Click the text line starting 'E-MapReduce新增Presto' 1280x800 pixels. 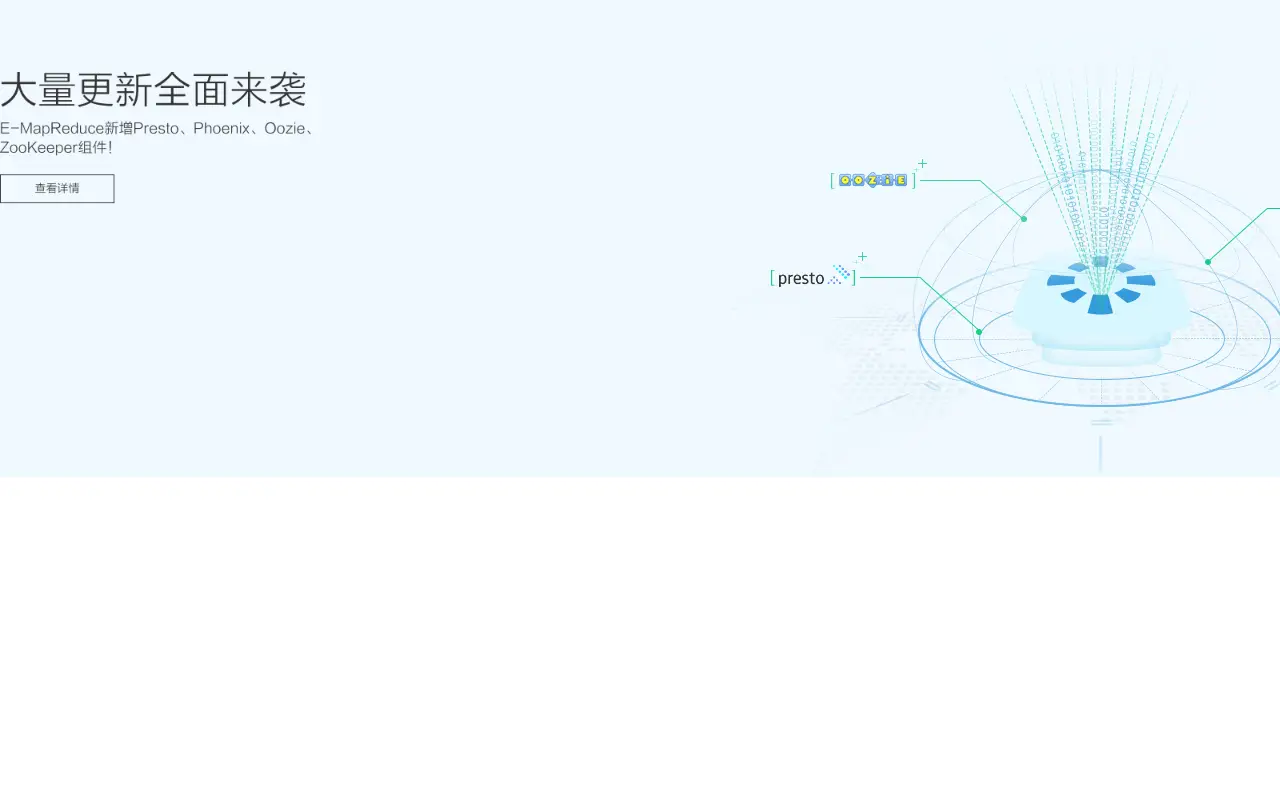159,128
